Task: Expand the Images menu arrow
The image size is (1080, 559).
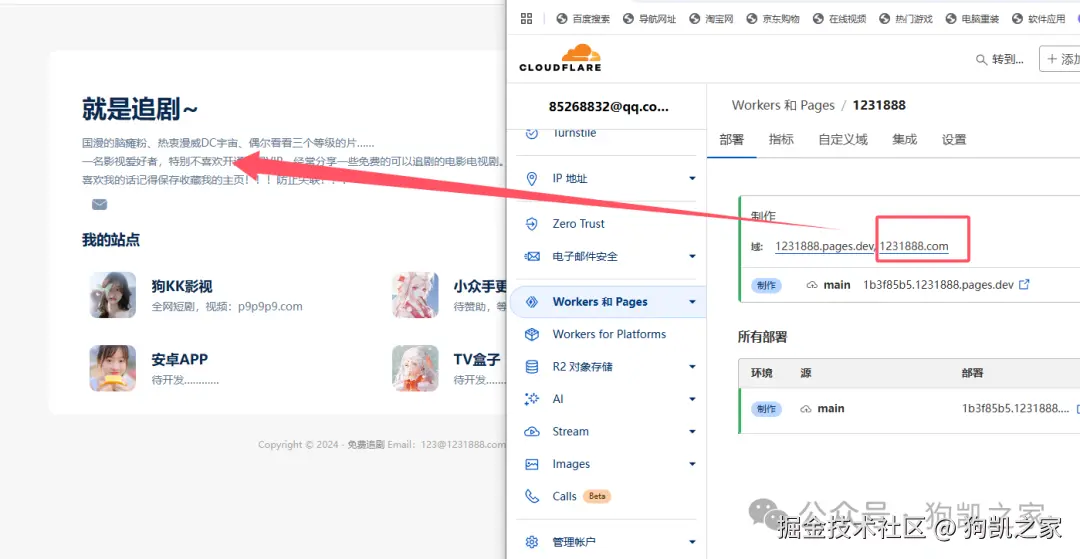Action: pos(692,464)
